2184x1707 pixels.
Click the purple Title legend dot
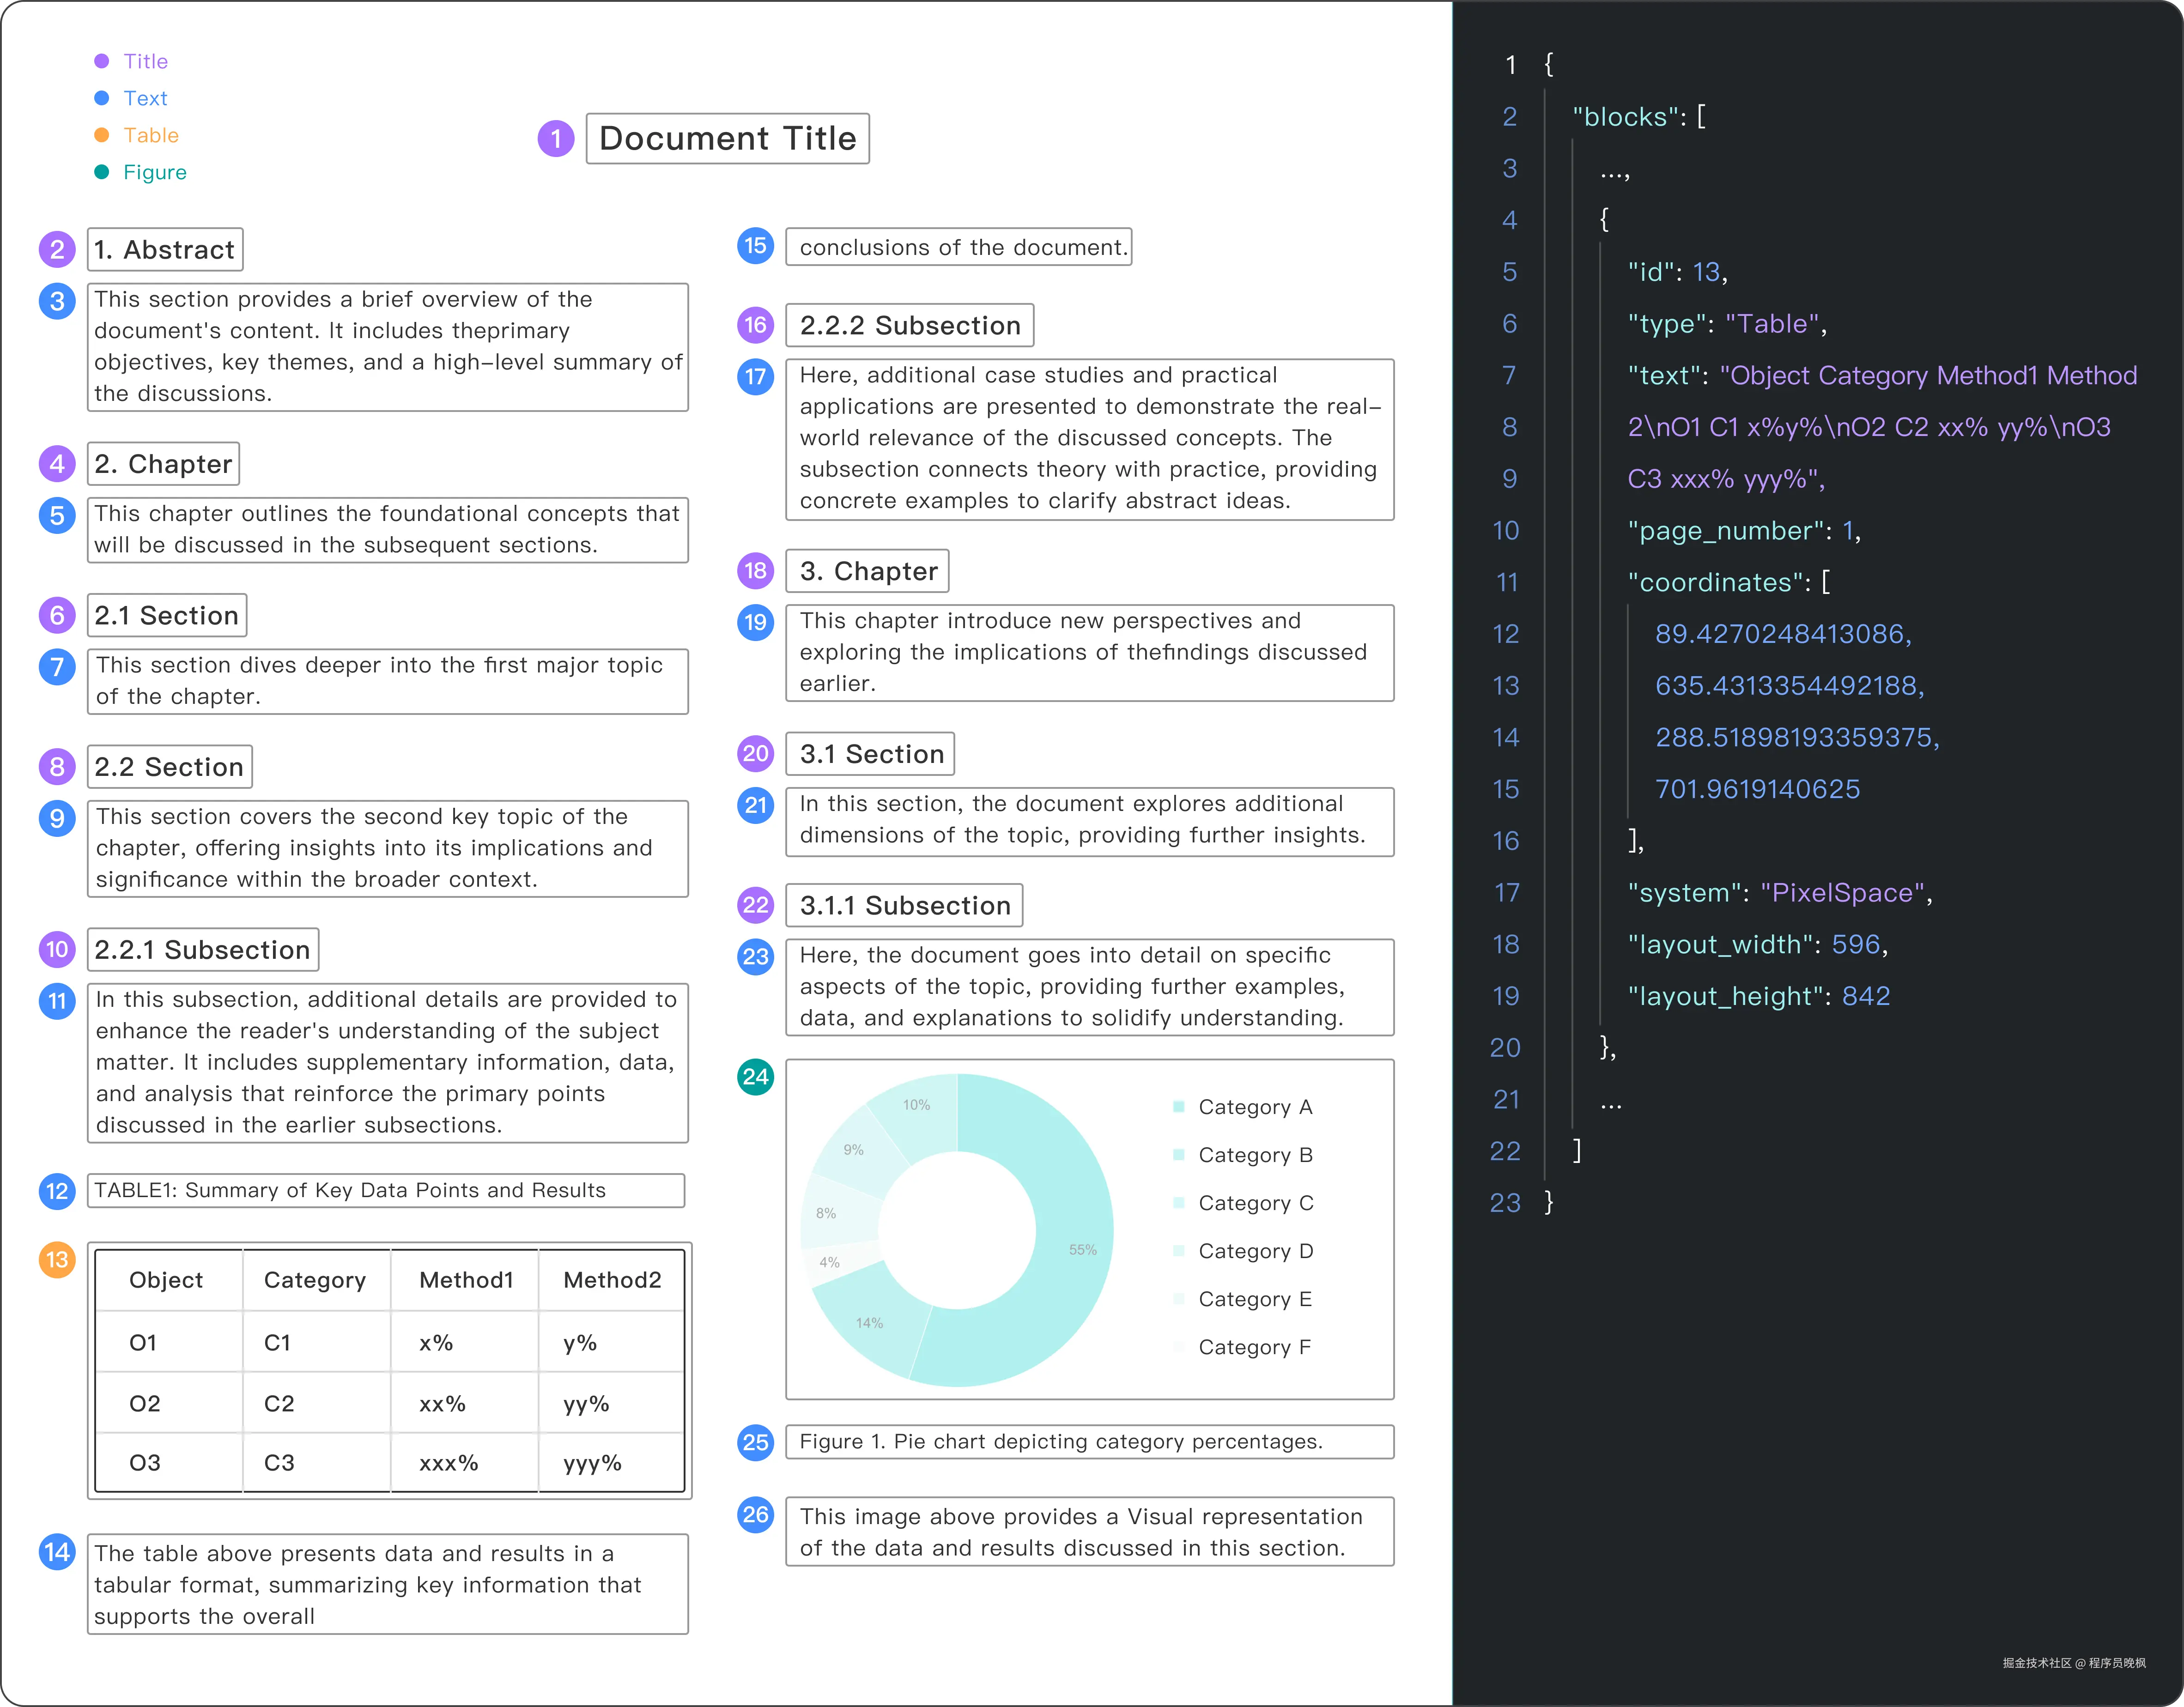point(101,61)
